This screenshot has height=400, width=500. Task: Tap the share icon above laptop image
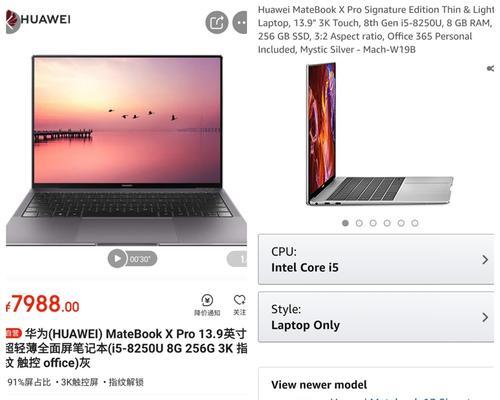217,22
